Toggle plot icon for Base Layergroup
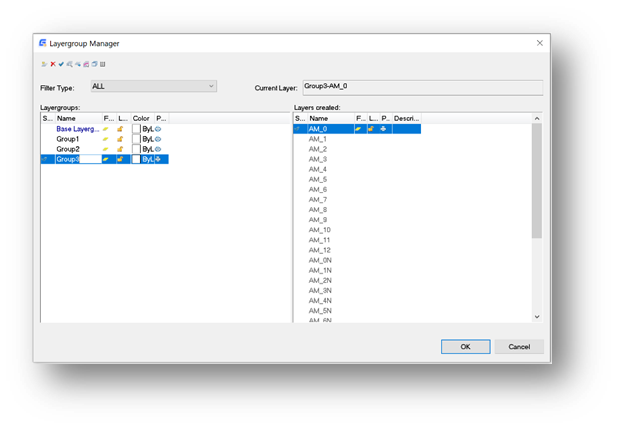This screenshot has height=429, width=617. tap(158, 129)
